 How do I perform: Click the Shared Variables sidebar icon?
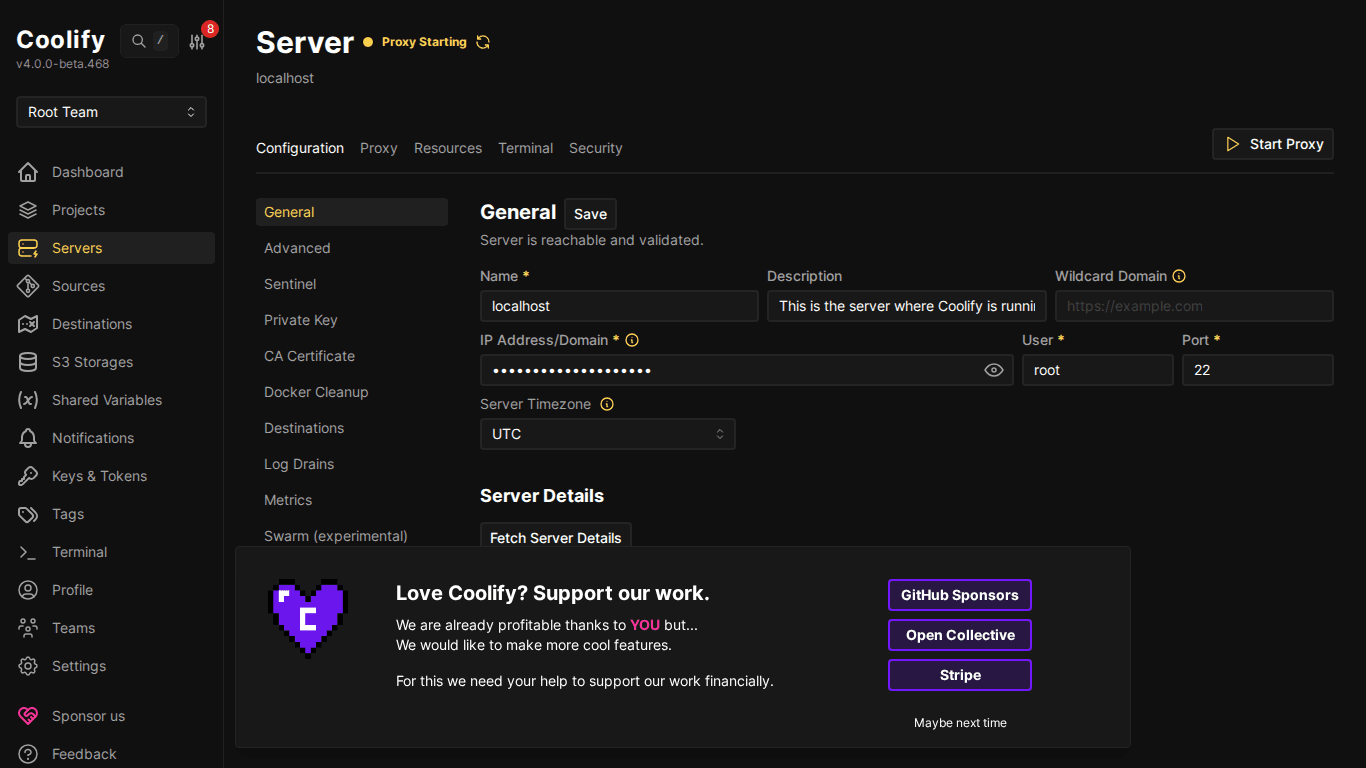29,400
